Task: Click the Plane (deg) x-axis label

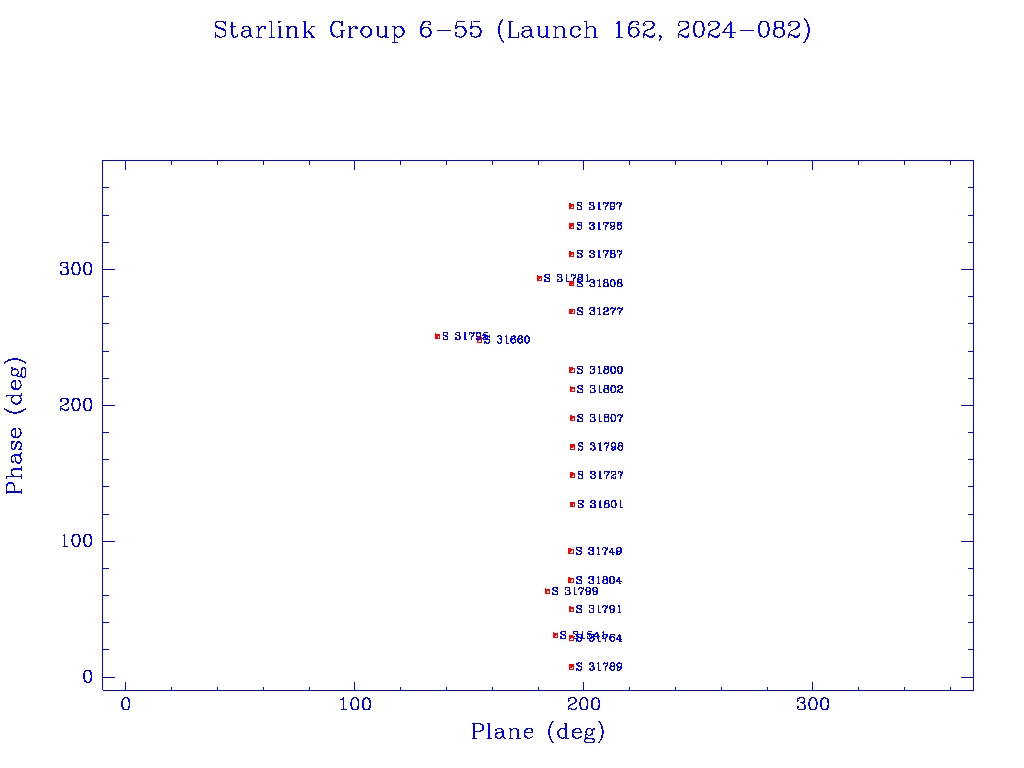Action: click(538, 733)
